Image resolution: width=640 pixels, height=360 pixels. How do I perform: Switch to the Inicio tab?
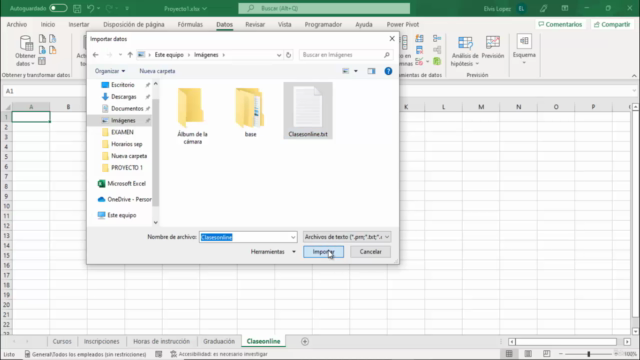click(48, 24)
